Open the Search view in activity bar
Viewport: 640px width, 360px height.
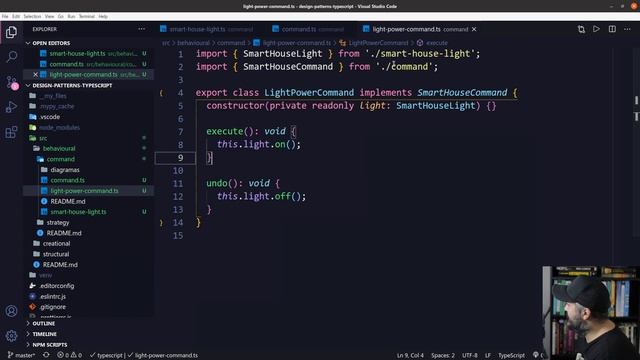tap(11, 56)
